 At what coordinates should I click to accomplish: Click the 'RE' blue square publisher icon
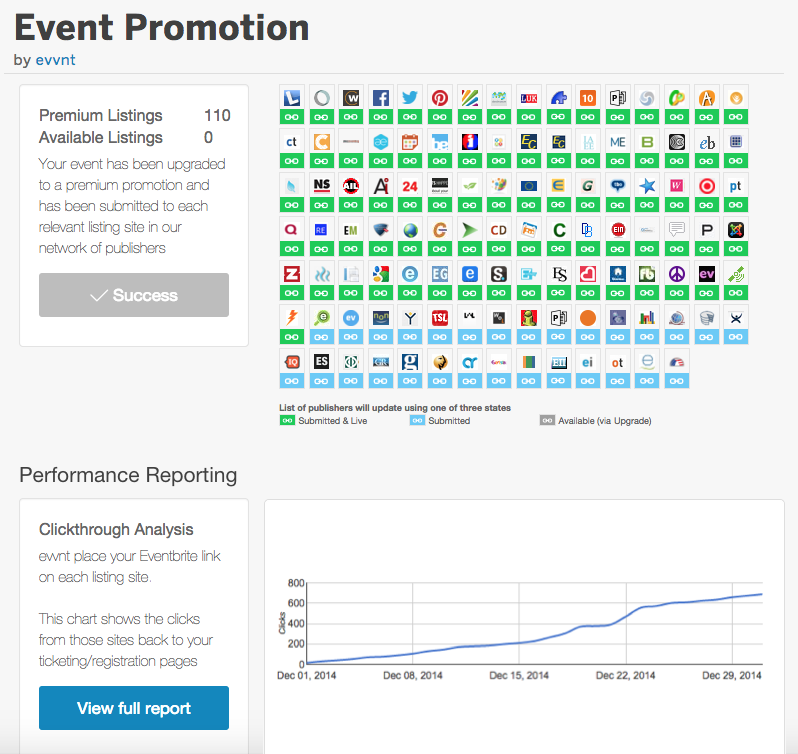[x=321, y=230]
